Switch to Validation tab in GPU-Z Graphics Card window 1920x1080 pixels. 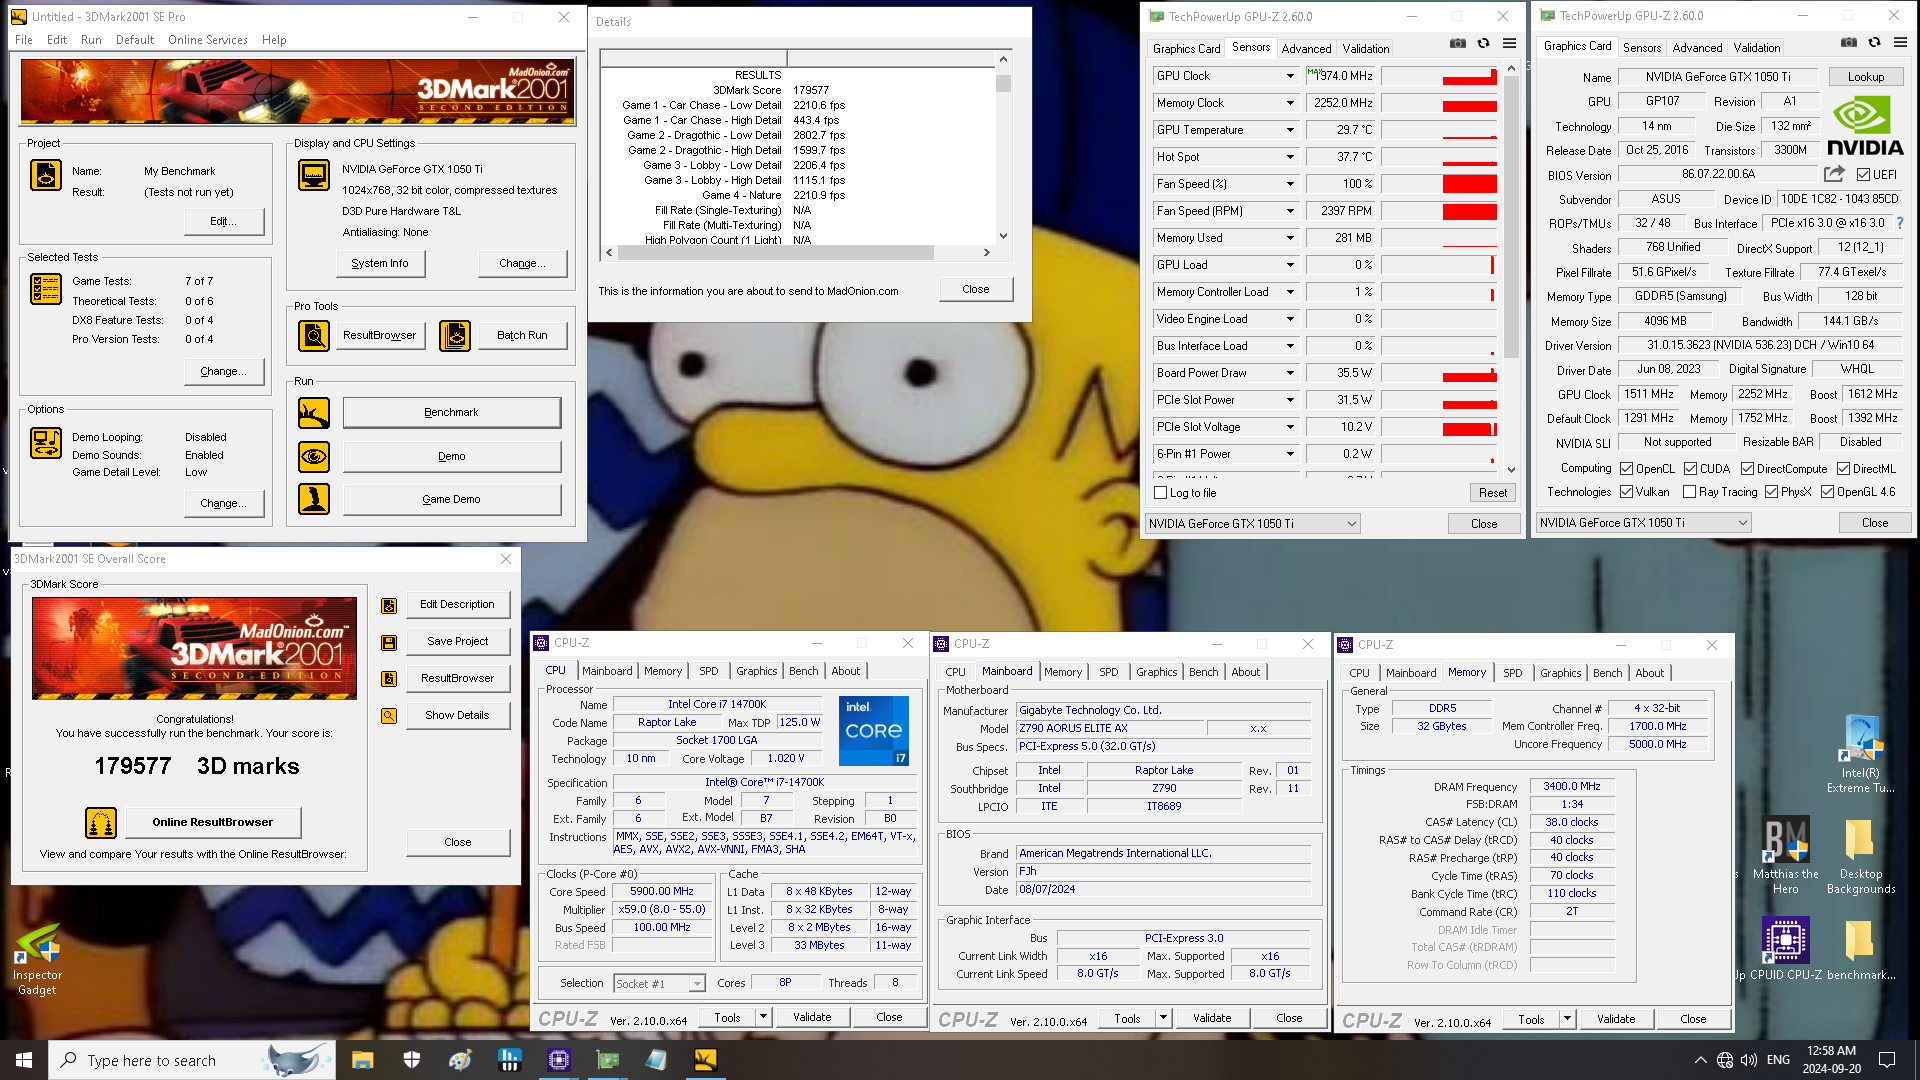(1757, 48)
